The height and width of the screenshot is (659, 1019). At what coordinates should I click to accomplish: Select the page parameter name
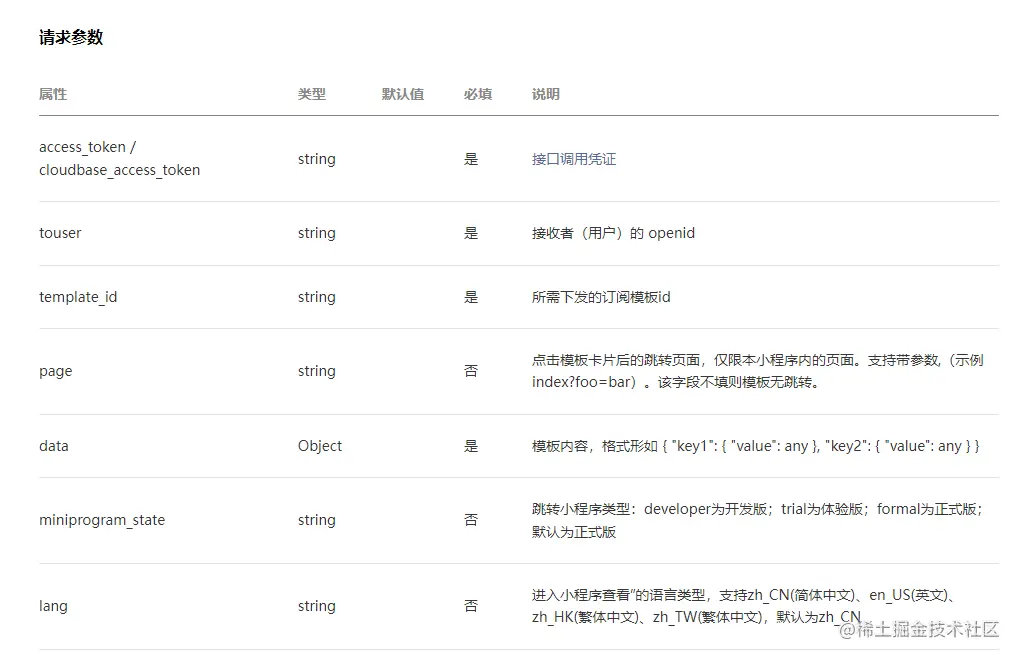(56, 371)
